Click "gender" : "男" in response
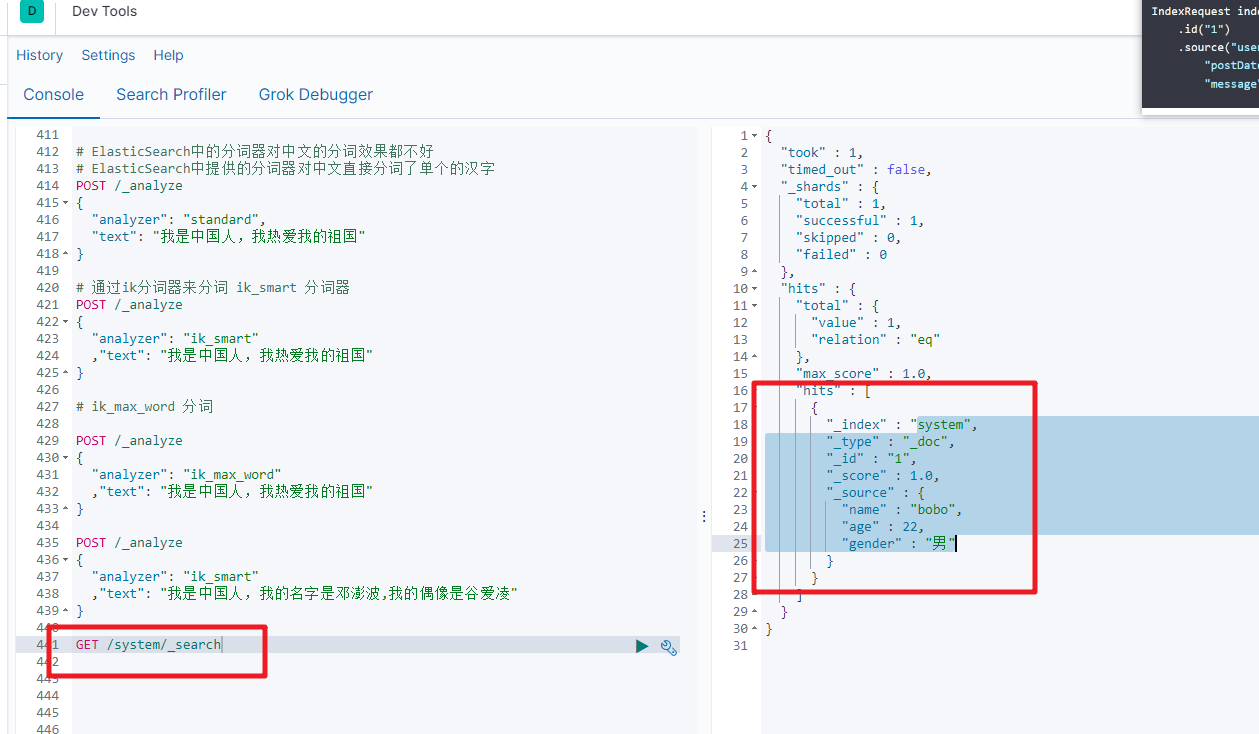Viewport: 1259px width, 734px height. tap(899, 543)
